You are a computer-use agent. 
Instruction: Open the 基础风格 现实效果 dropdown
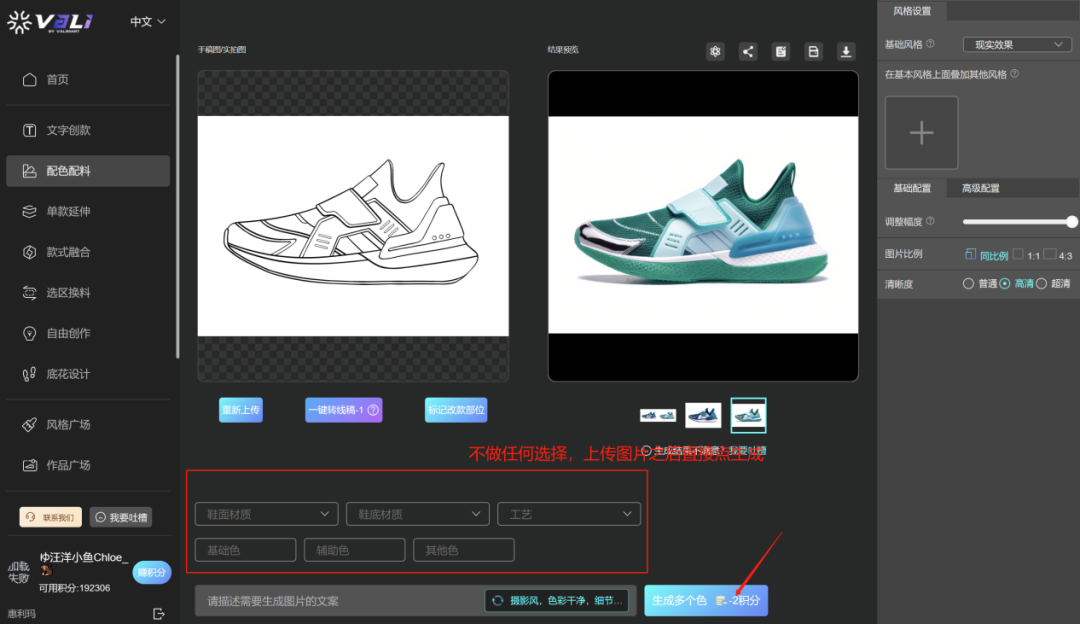tap(1016, 45)
